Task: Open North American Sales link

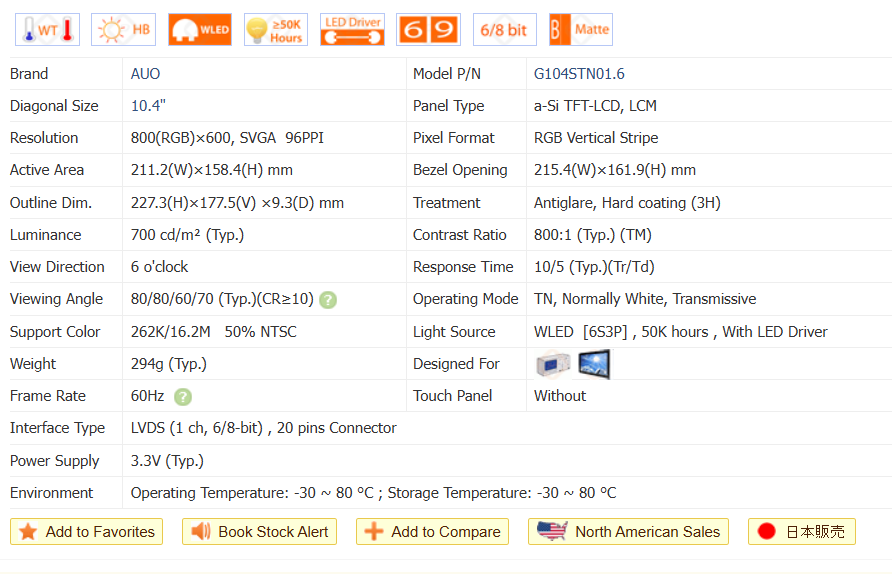Action: coord(629,532)
